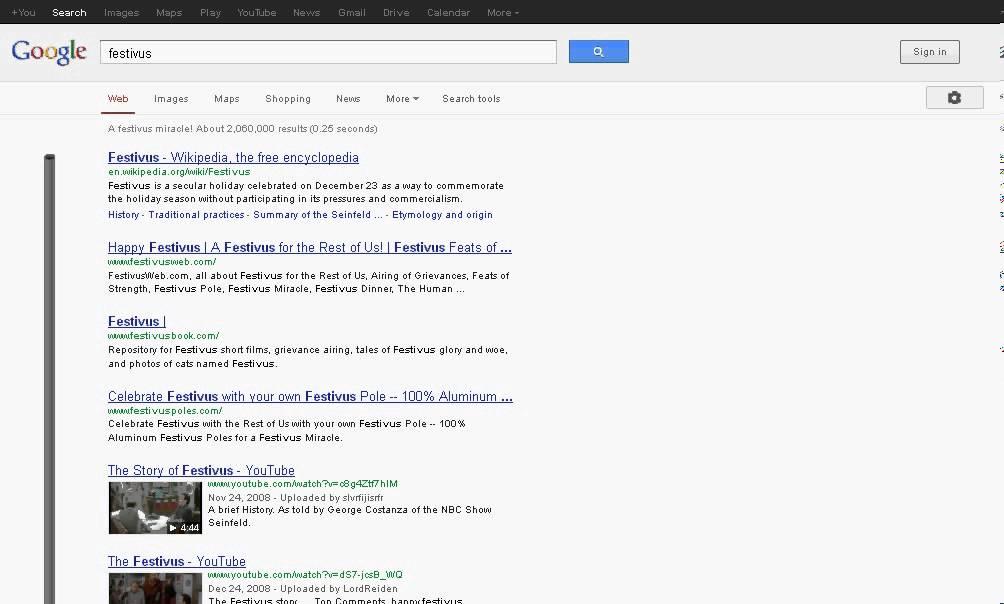Open the top bar More dropdown

[x=503, y=12]
